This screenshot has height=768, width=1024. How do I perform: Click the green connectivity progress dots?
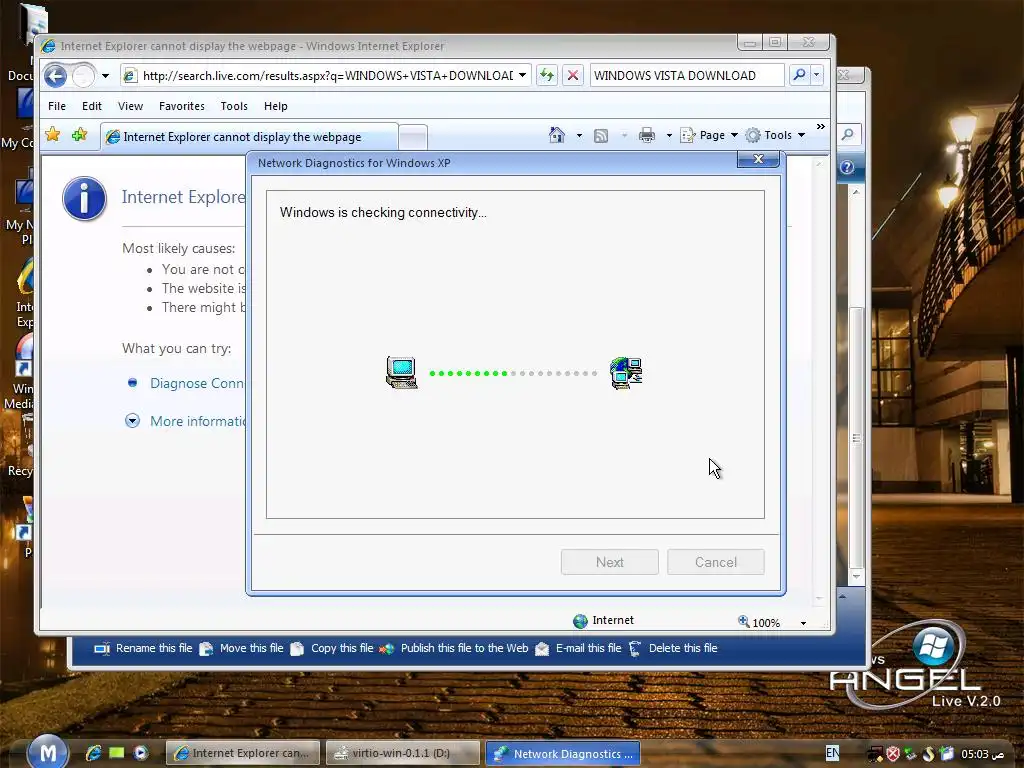[x=468, y=374]
